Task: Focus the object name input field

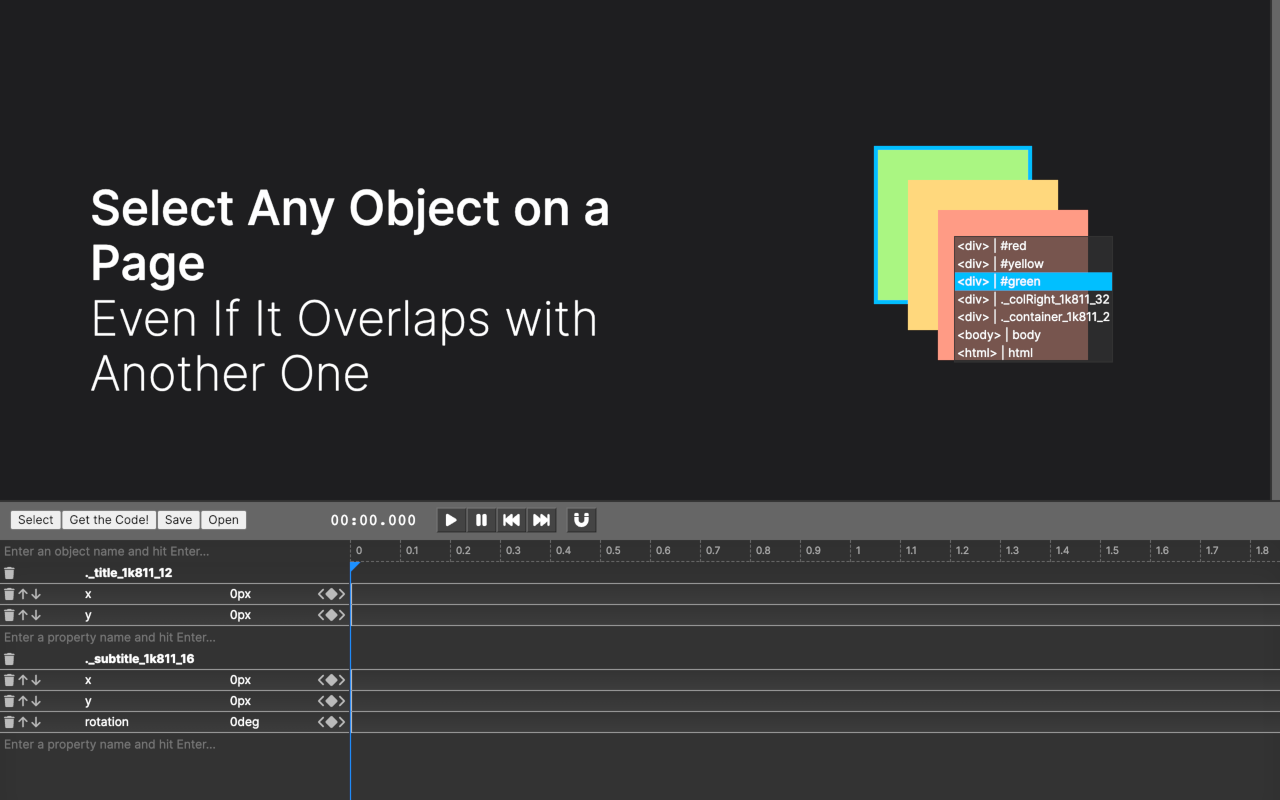Action: point(175,551)
